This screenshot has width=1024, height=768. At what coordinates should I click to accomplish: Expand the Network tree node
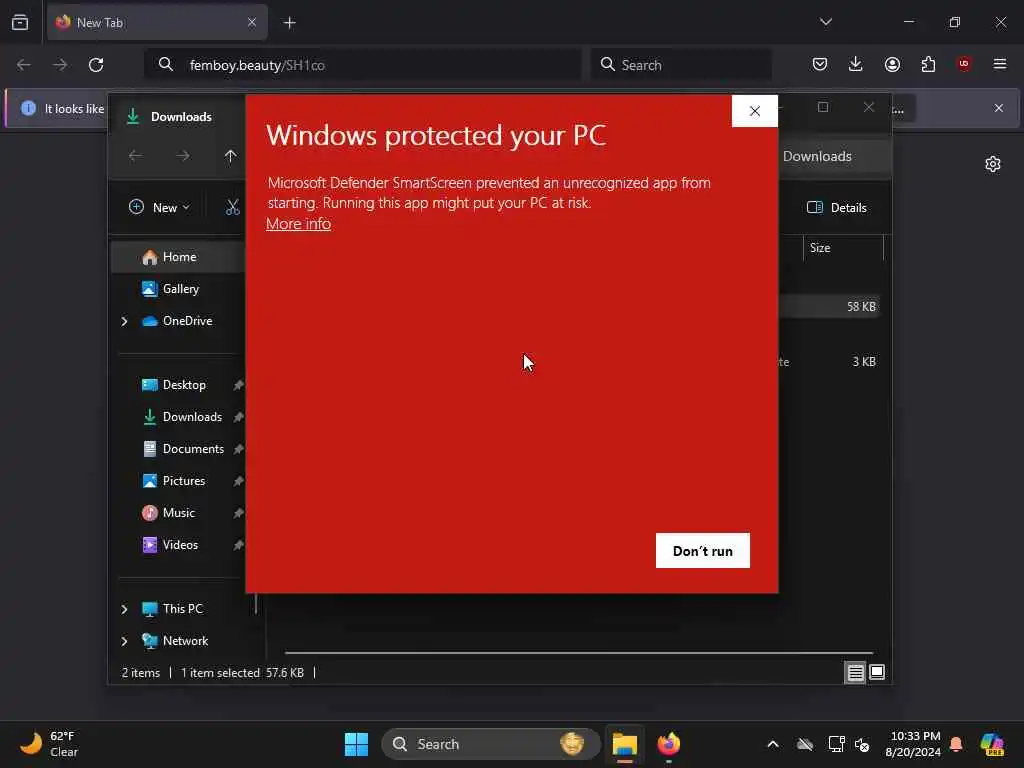tap(124, 641)
